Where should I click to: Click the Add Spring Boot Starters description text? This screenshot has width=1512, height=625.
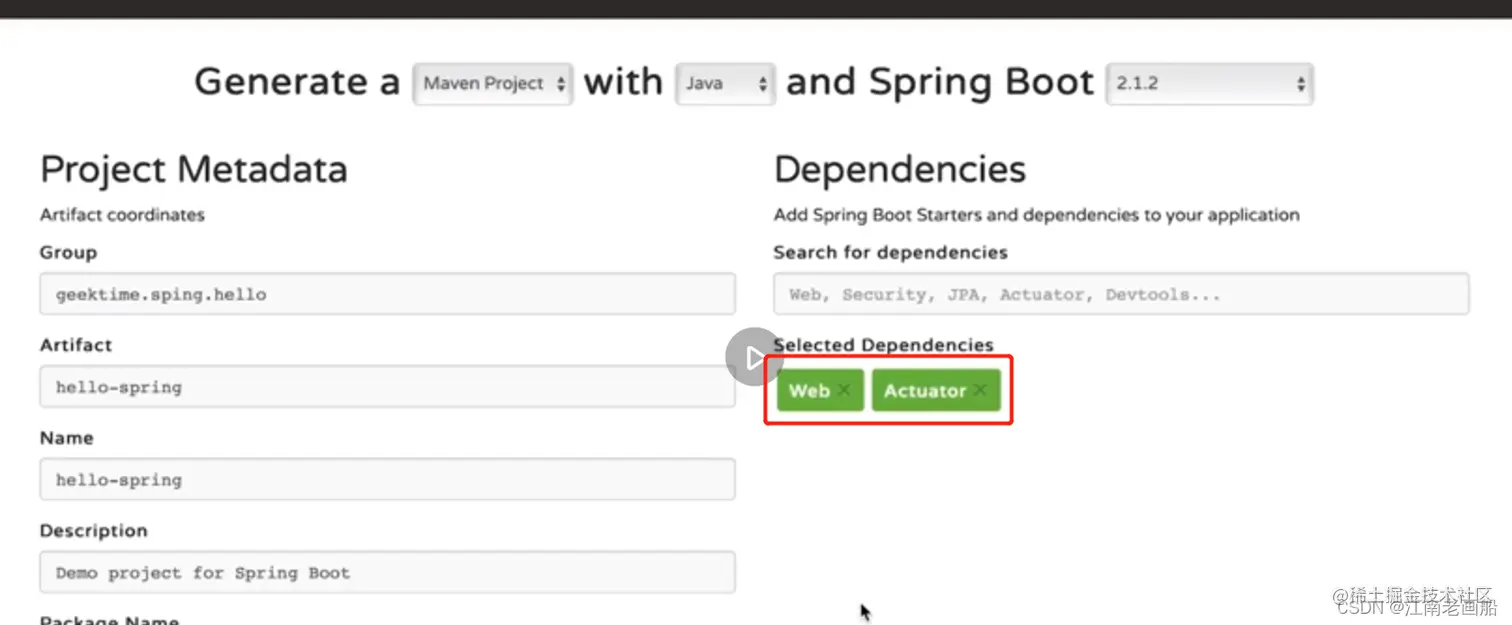coord(1037,215)
